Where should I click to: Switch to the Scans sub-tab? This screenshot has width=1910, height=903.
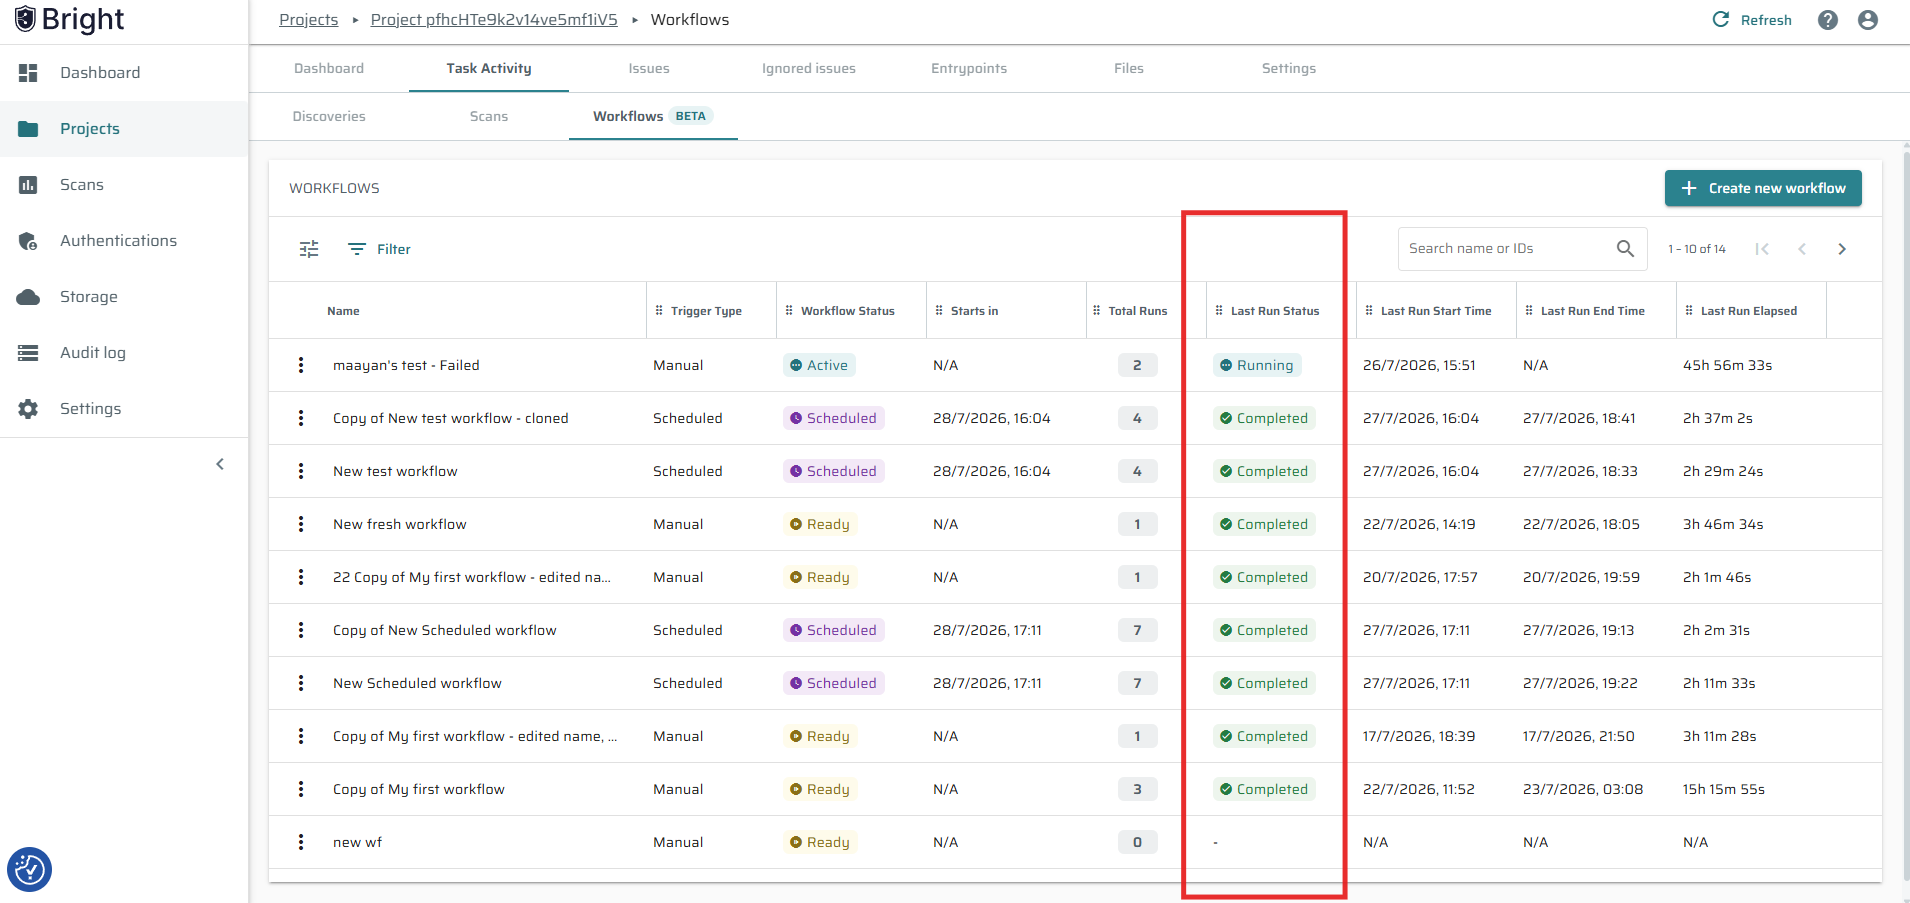489,117
